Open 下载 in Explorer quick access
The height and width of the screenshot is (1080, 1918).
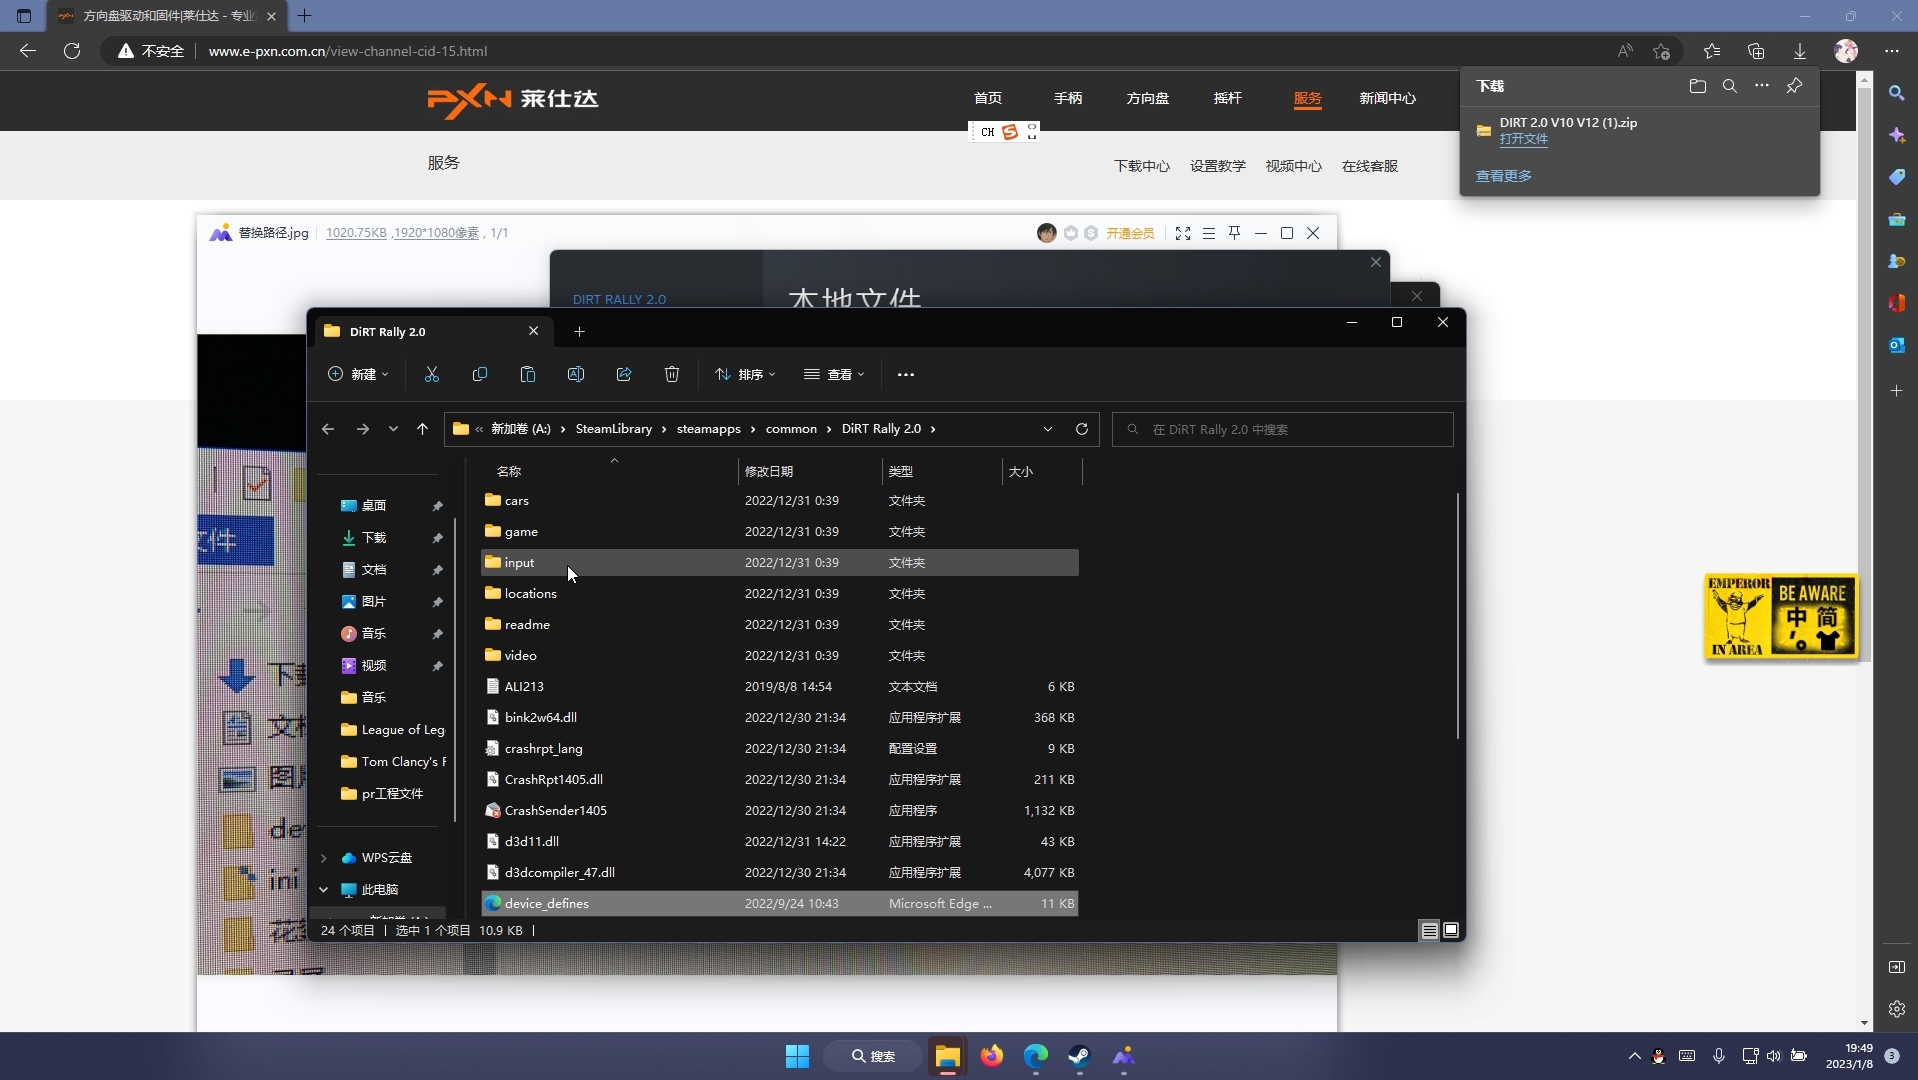pos(374,538)
